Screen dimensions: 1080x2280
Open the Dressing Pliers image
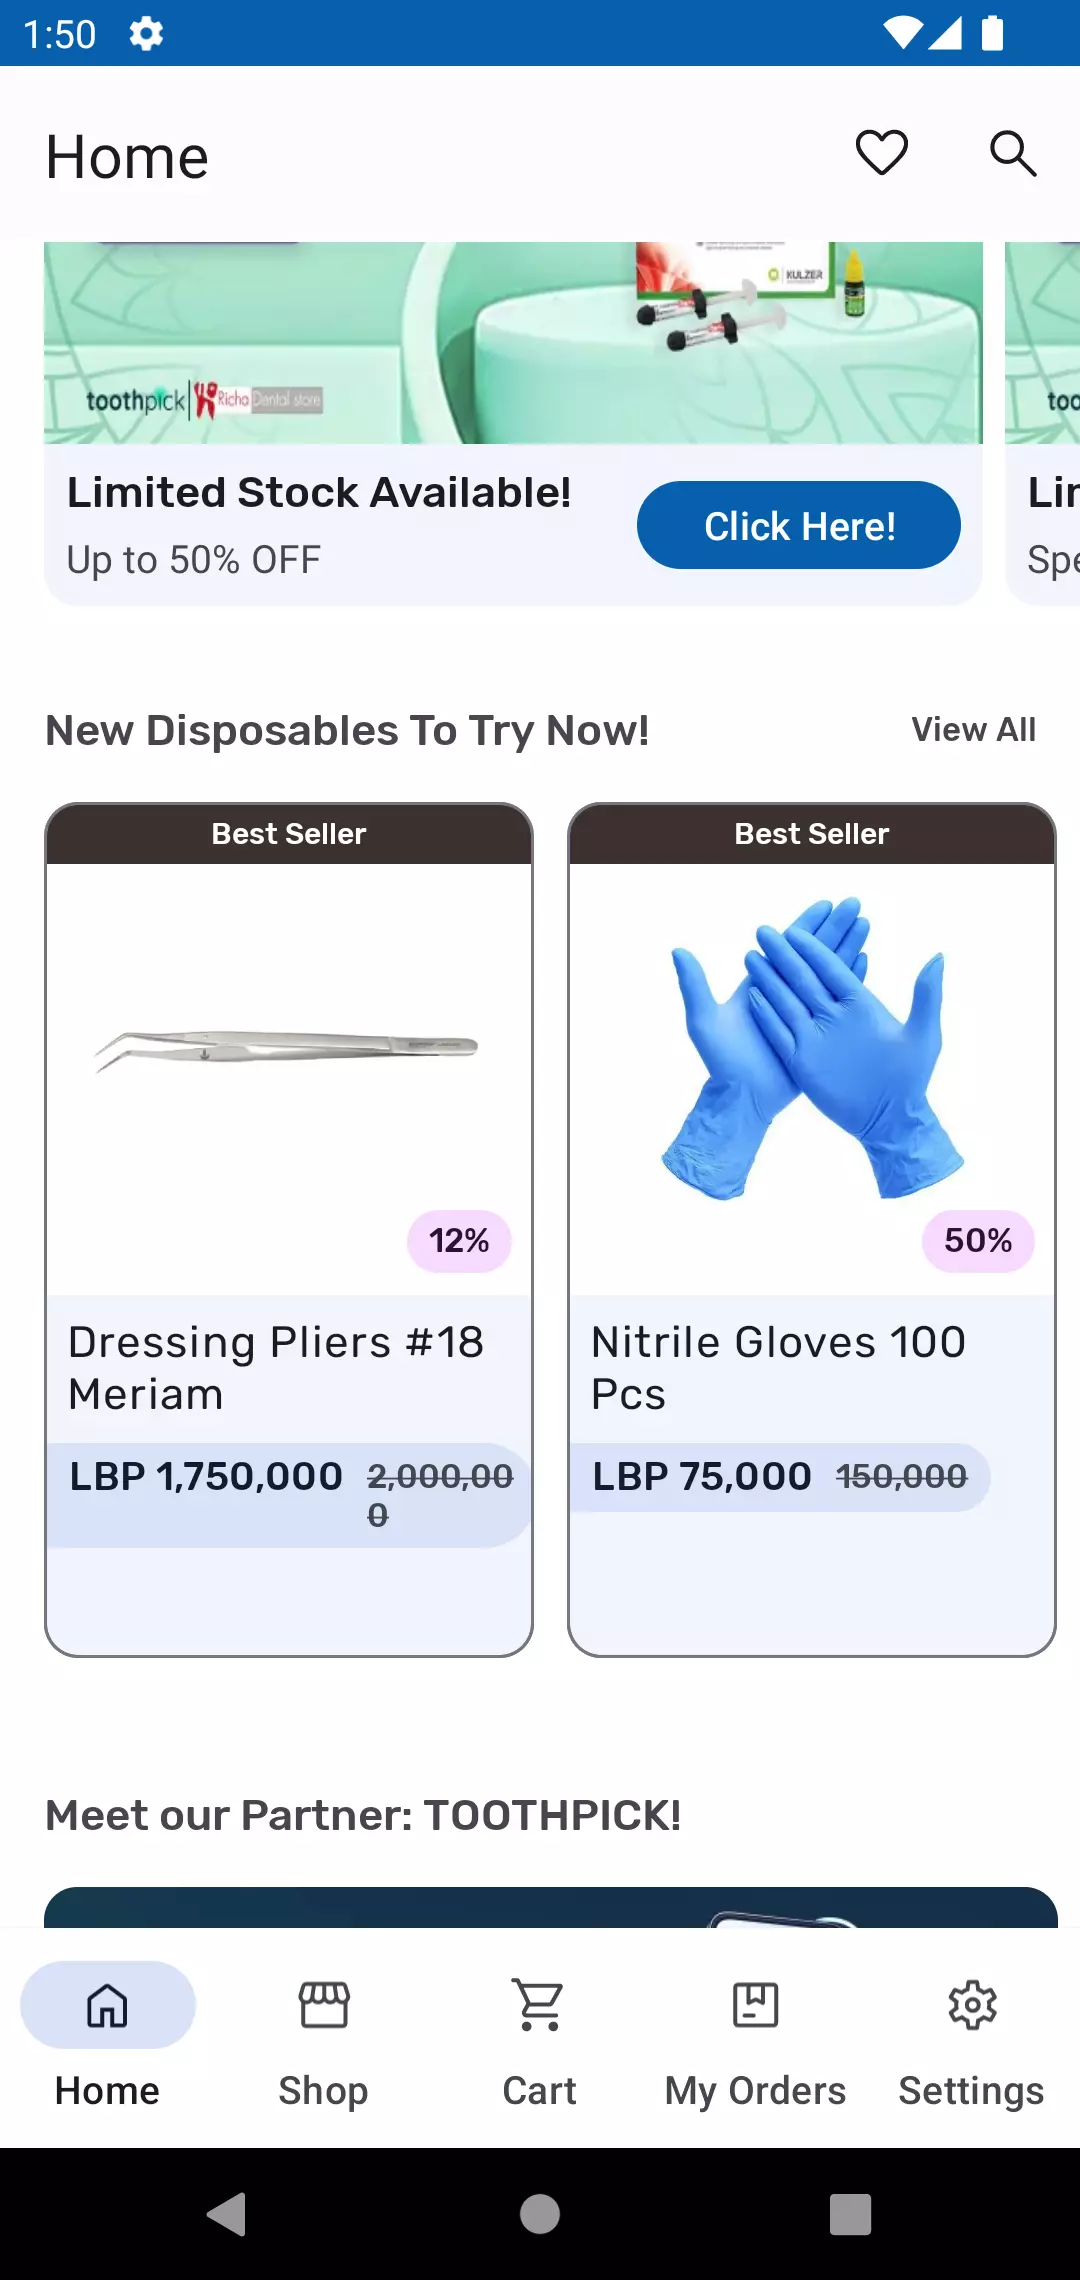pos(288,1050)
